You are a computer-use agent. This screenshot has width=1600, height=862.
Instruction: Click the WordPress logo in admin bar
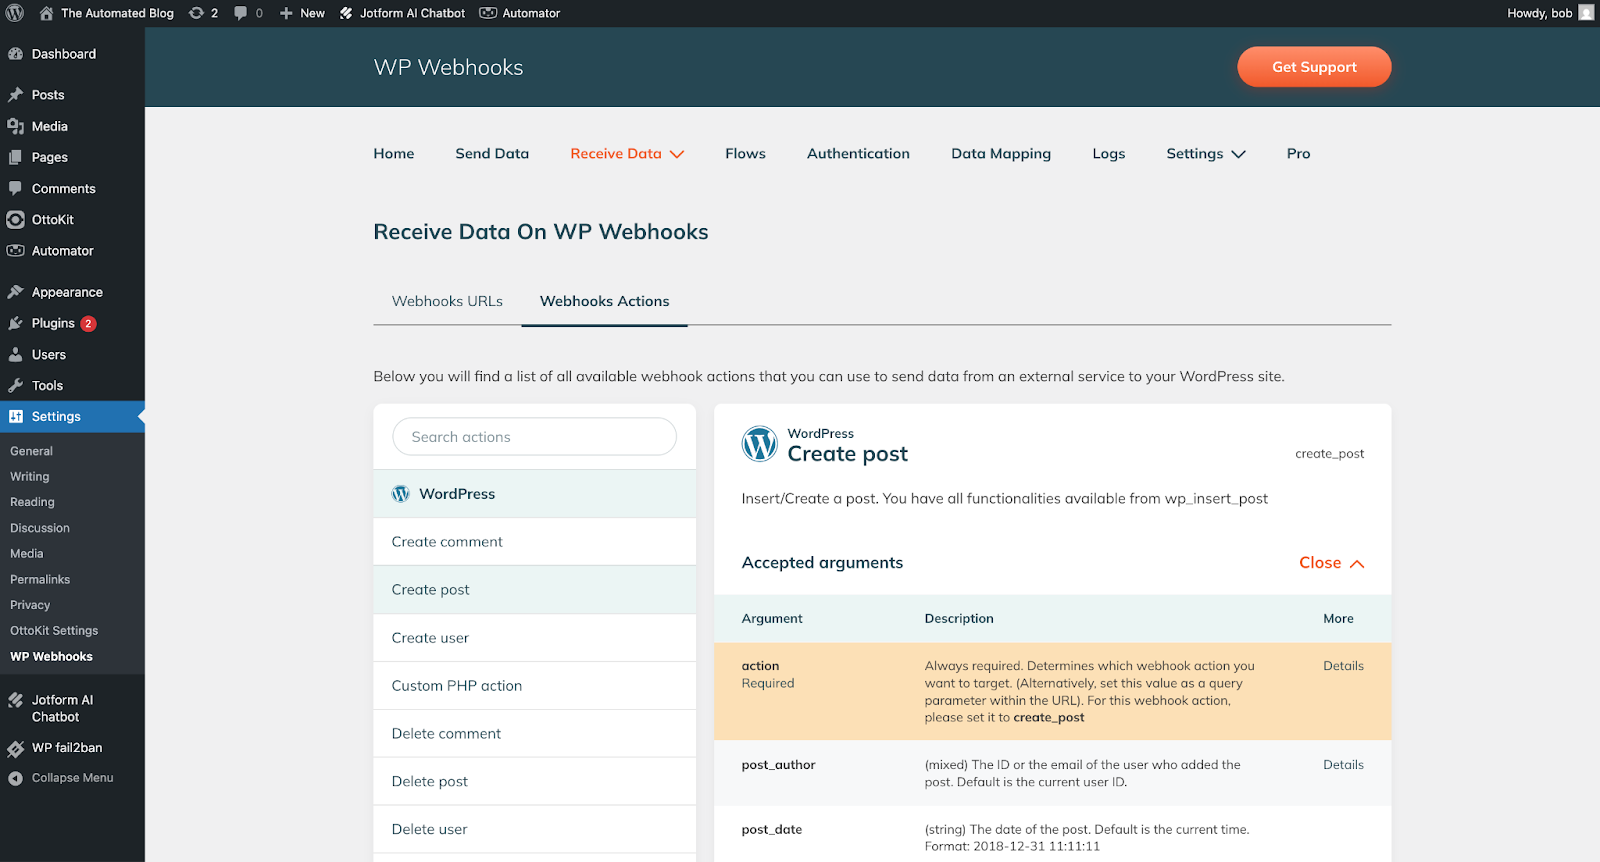[x=15, y=13]
